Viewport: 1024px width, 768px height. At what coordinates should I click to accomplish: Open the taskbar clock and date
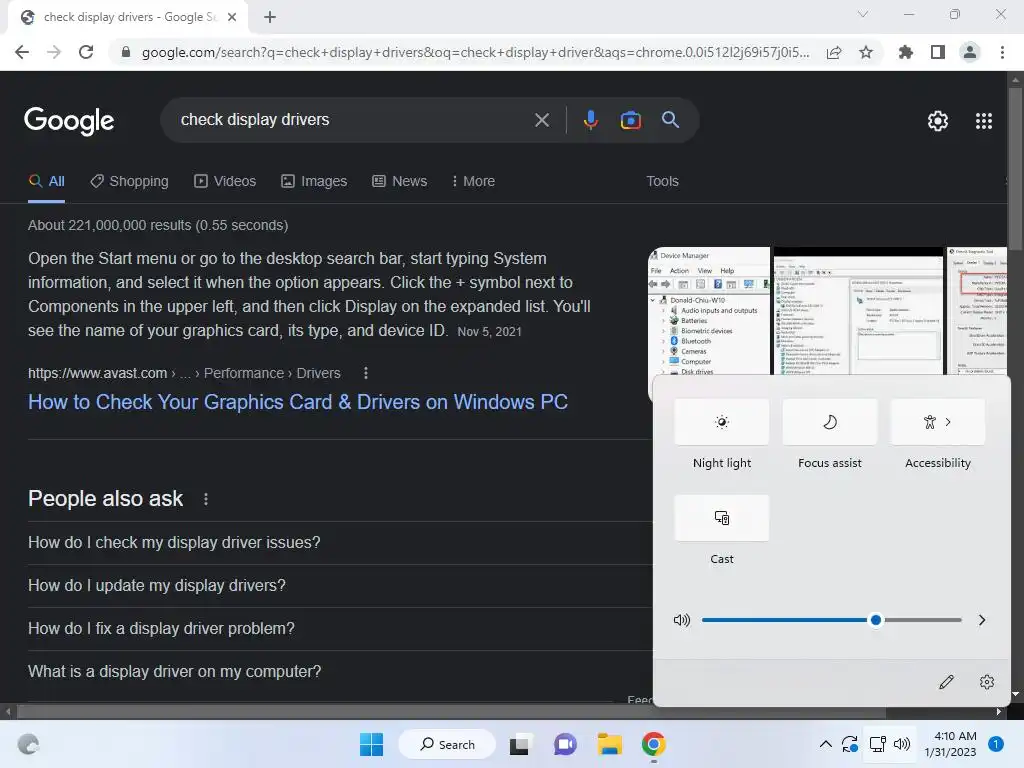pyautogui.click(x=950, y=744)
